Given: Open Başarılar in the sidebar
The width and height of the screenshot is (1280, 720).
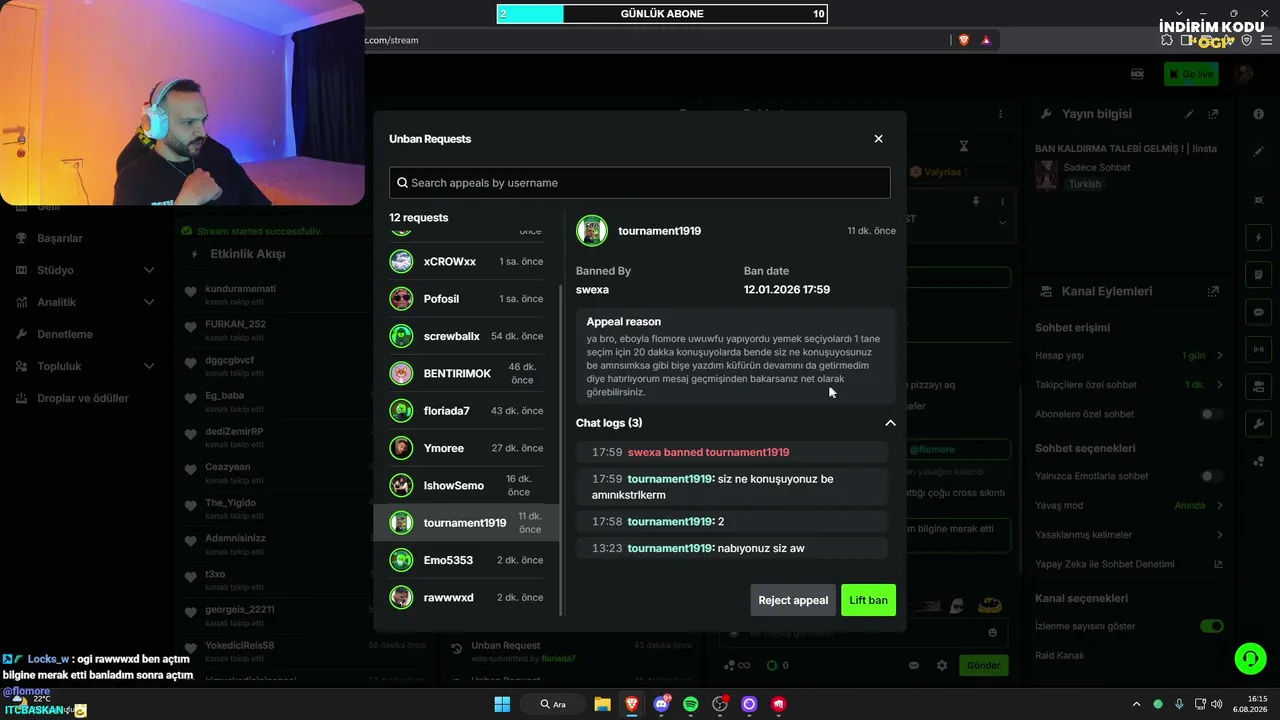Looking at the screenshot, I should pyautogui.click(x=60, y=238).
